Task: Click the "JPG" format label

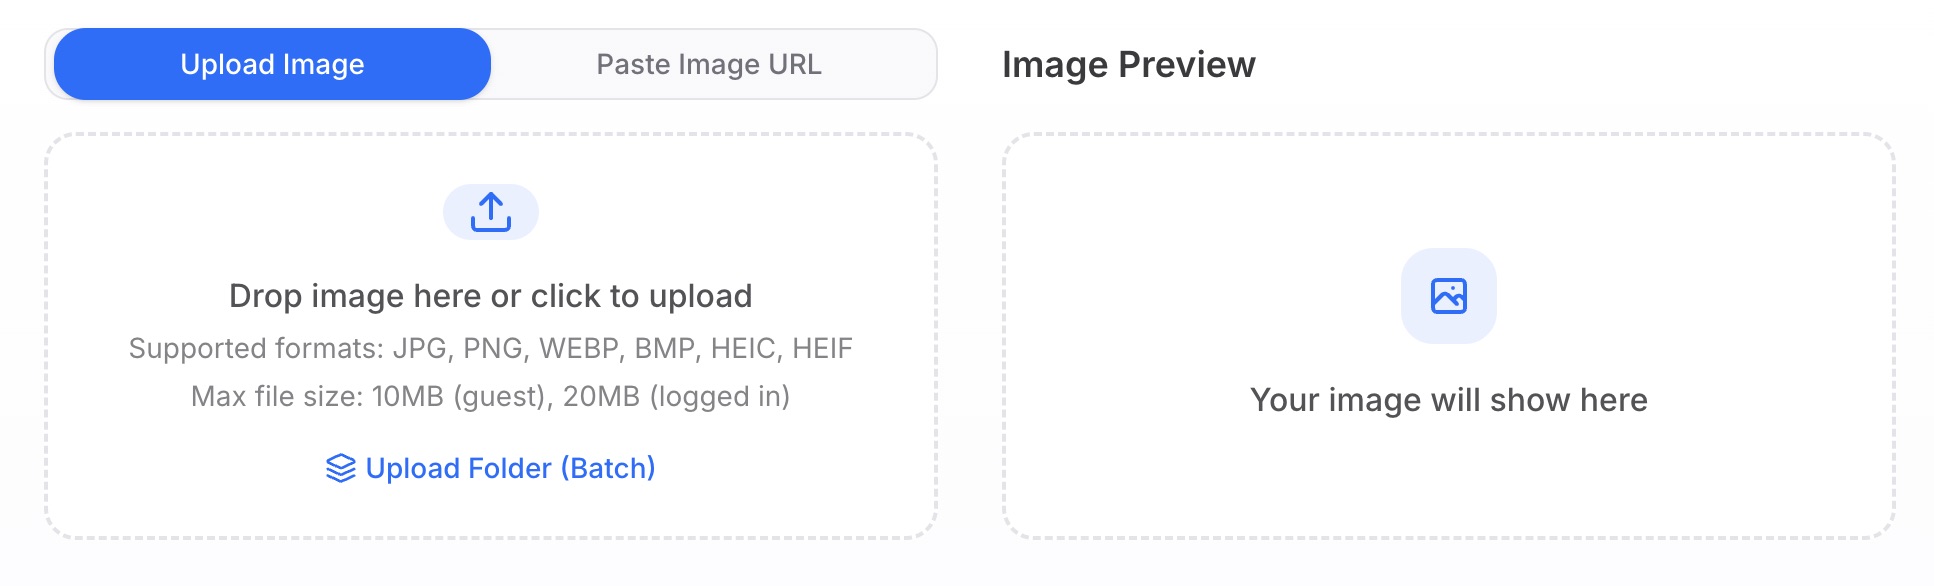Action: [419, 348]
